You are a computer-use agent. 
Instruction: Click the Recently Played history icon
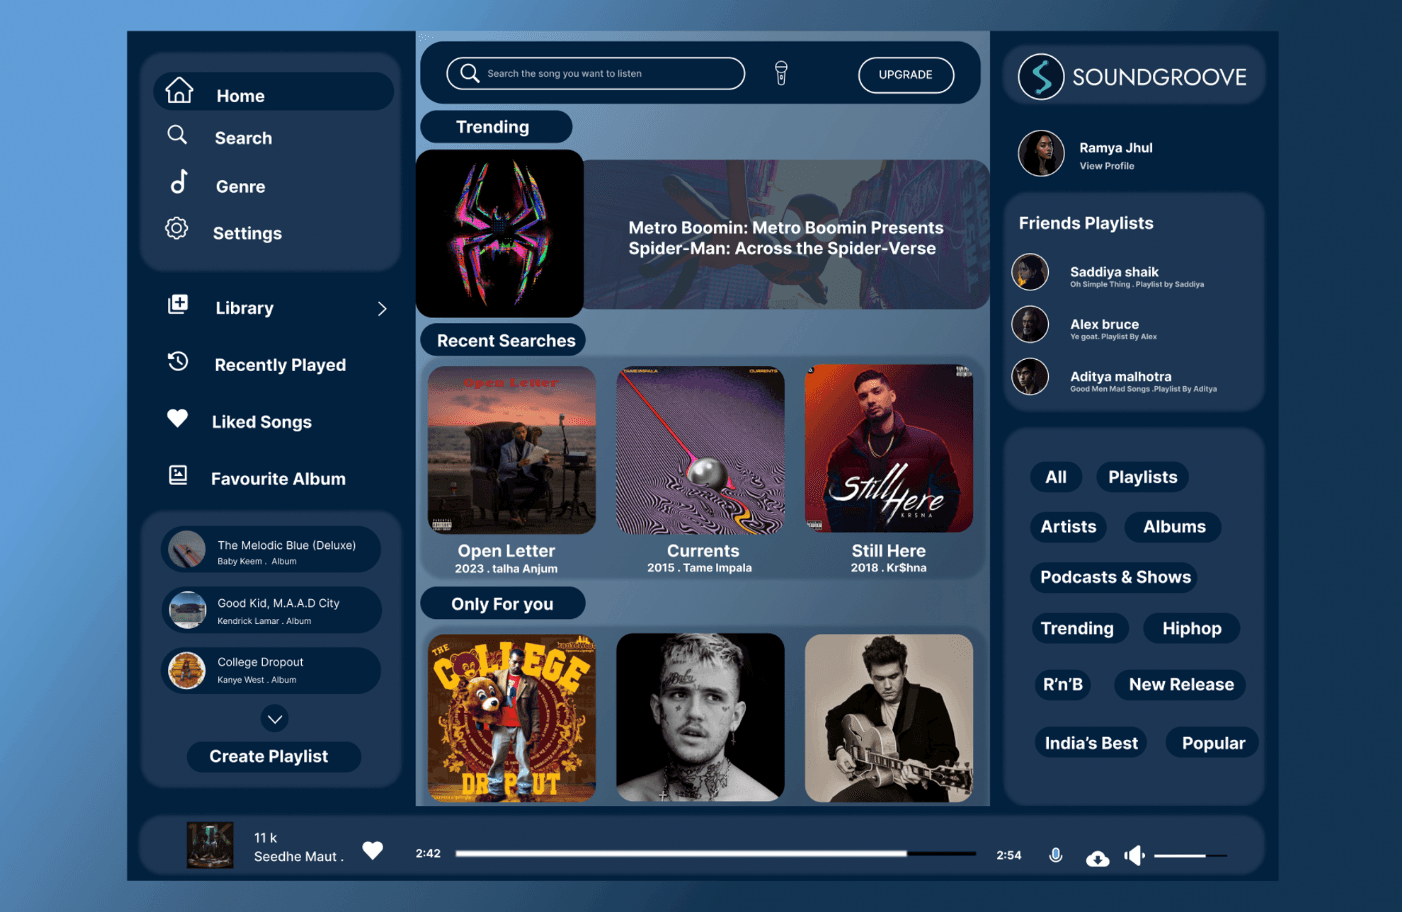(178, 361)
